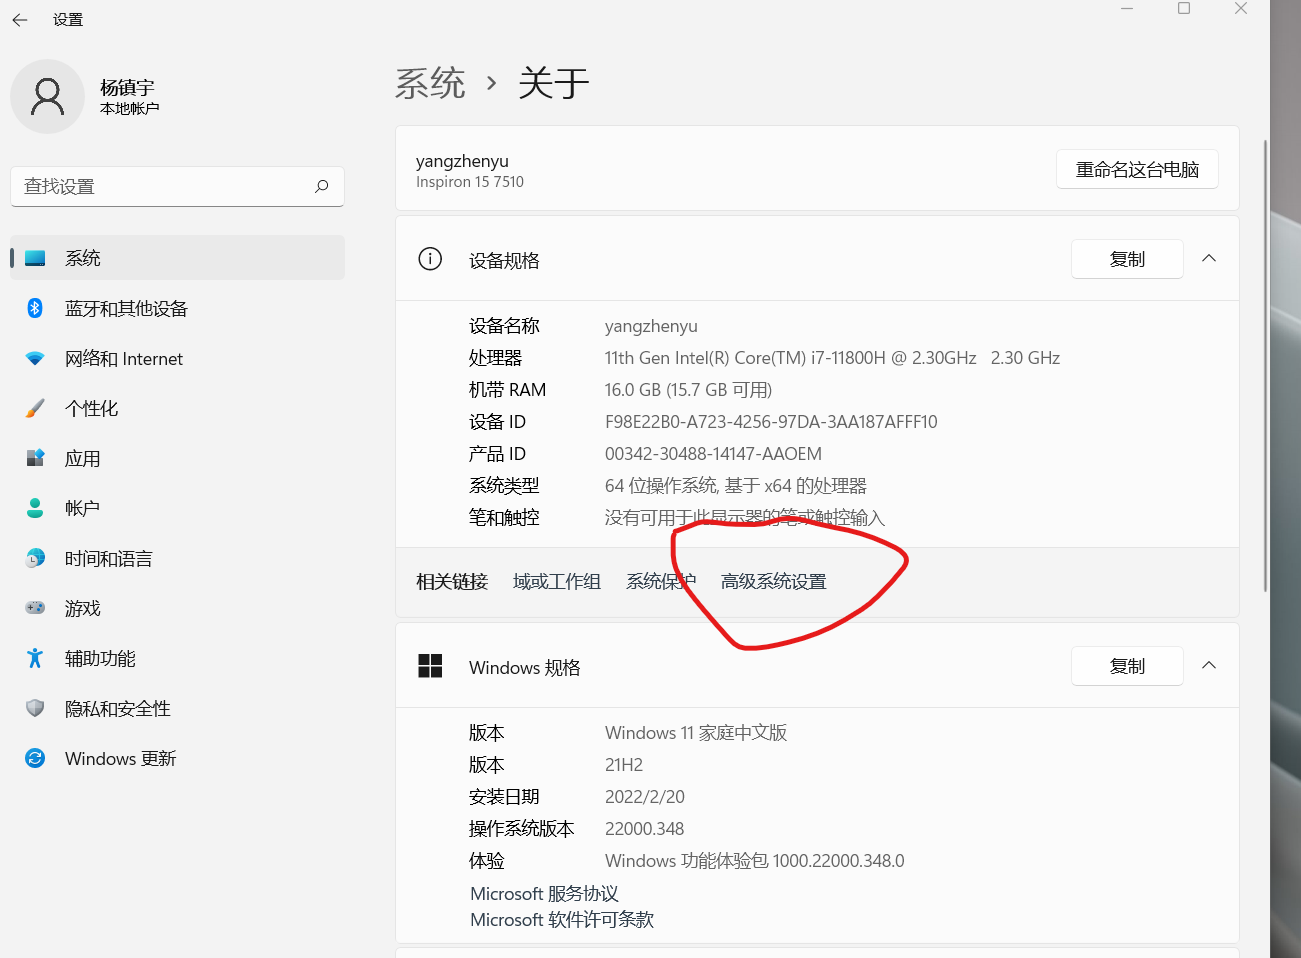This screenshot has height=958, width=1301.
Task: Copy Windows specs with 复制 button
Action: click(x=1127, y=666)
